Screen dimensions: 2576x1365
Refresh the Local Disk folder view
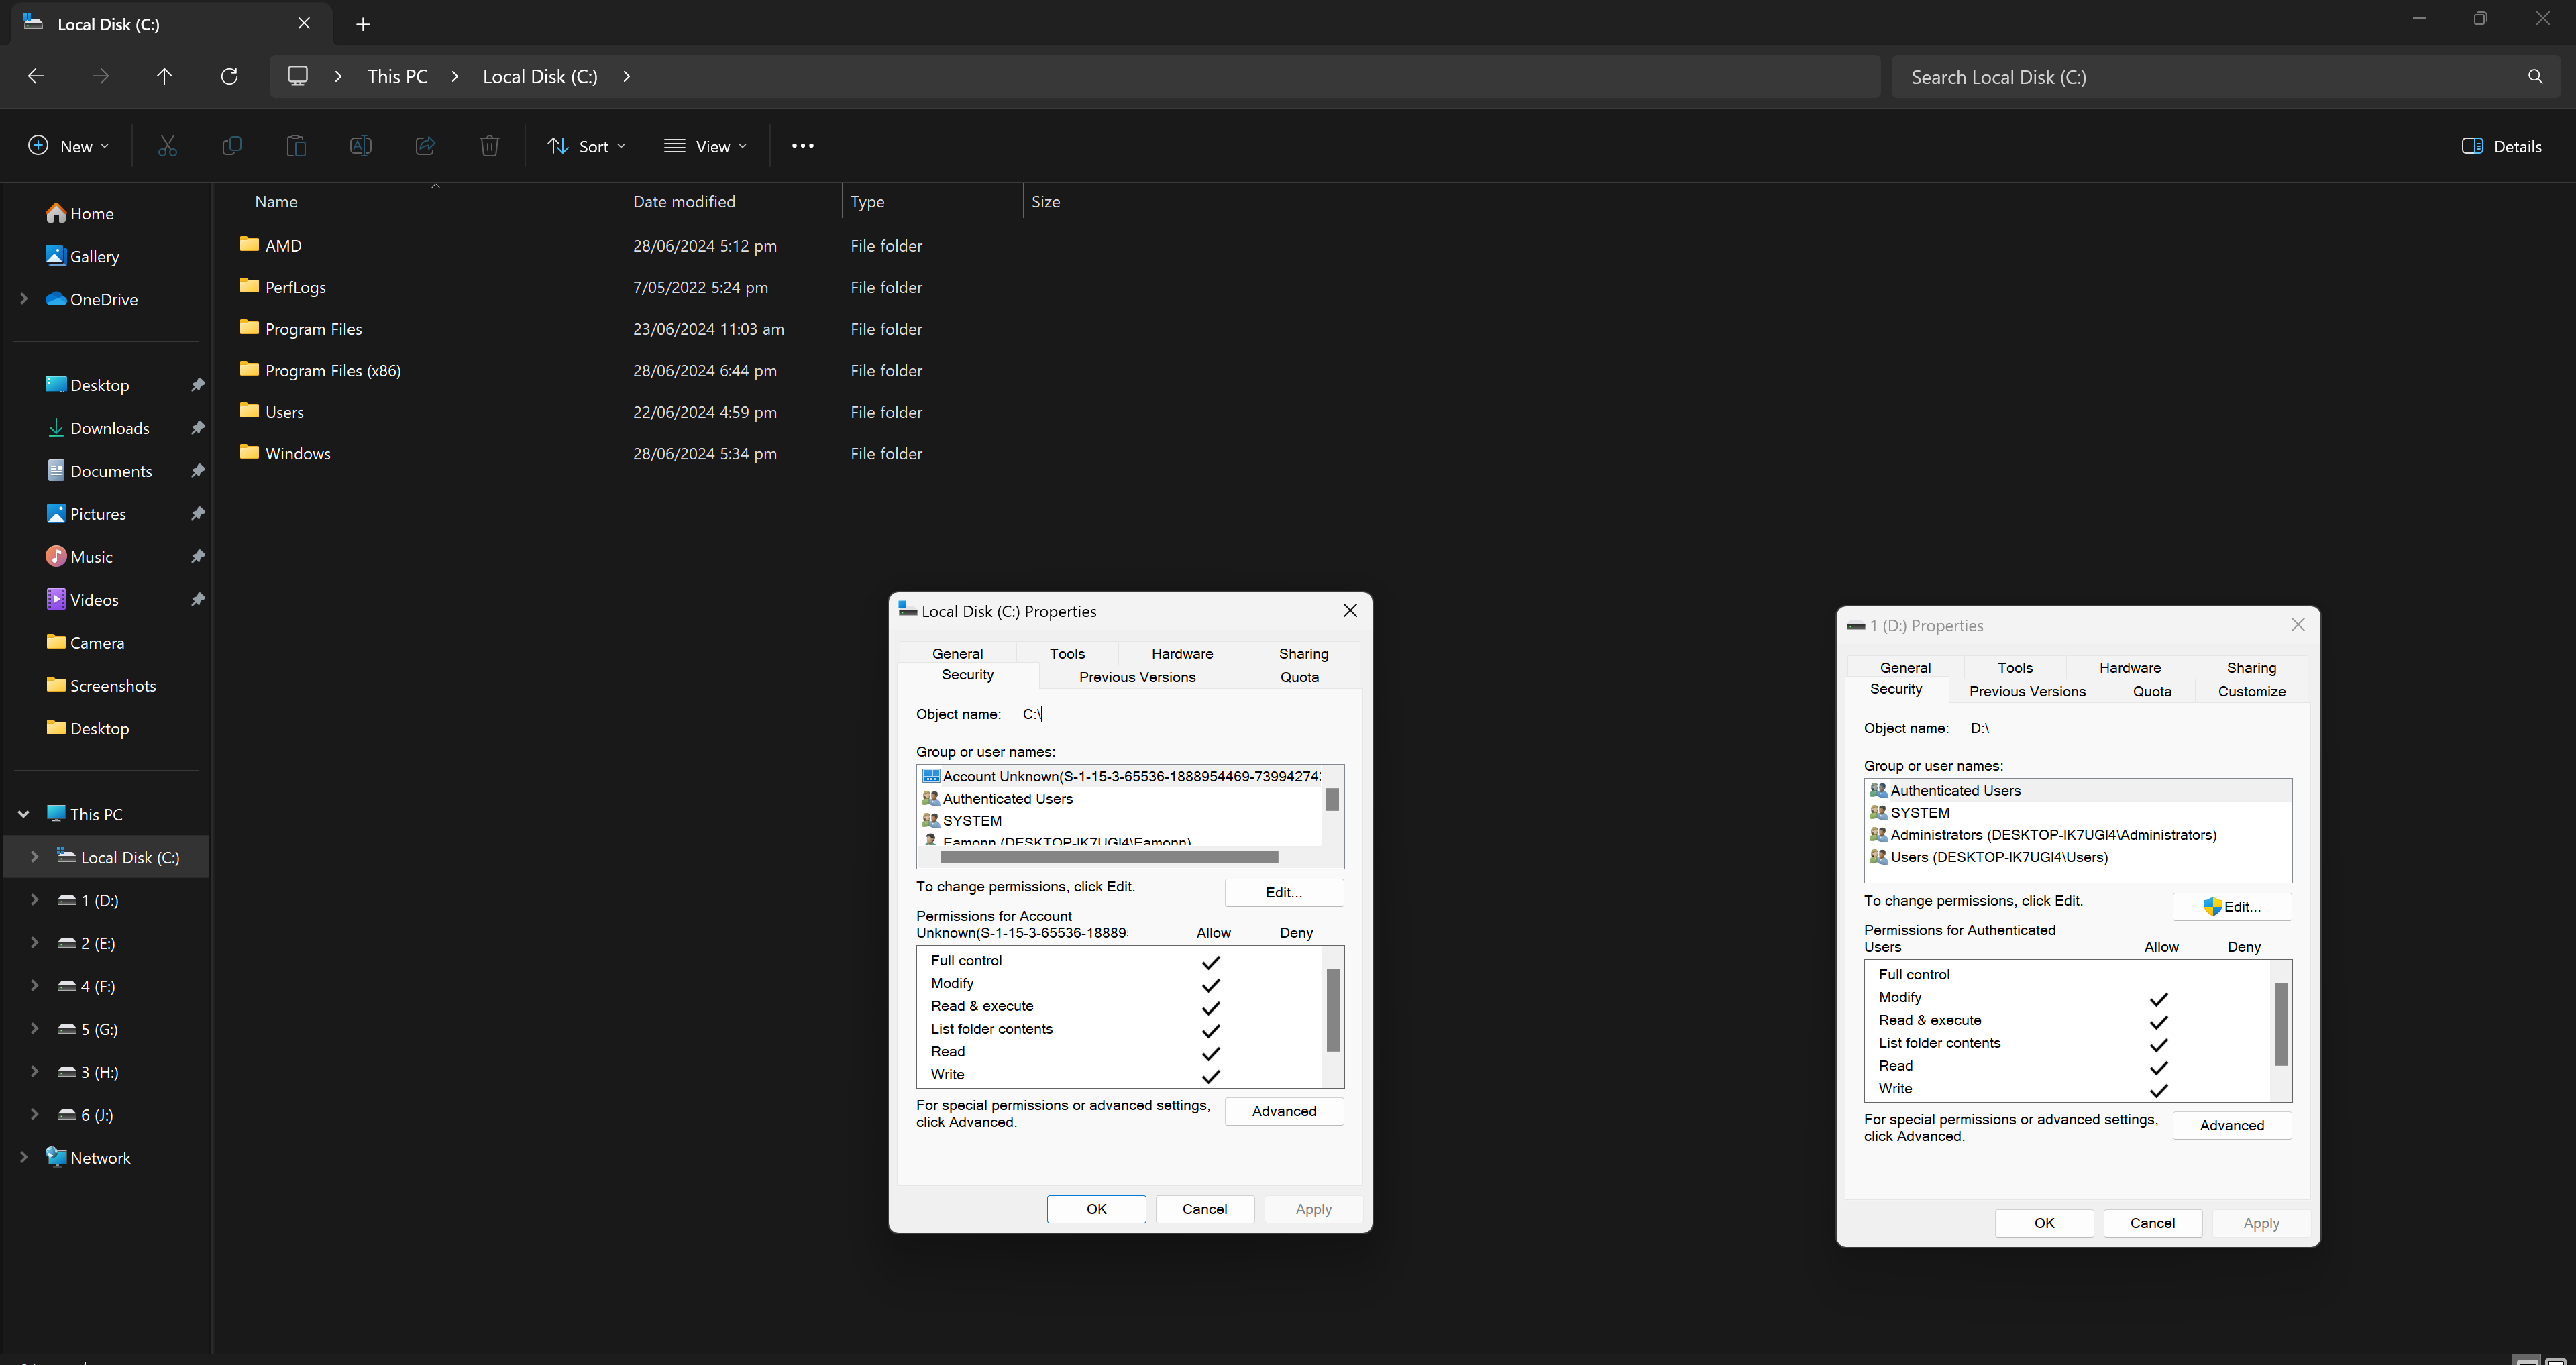click(229, 76)
